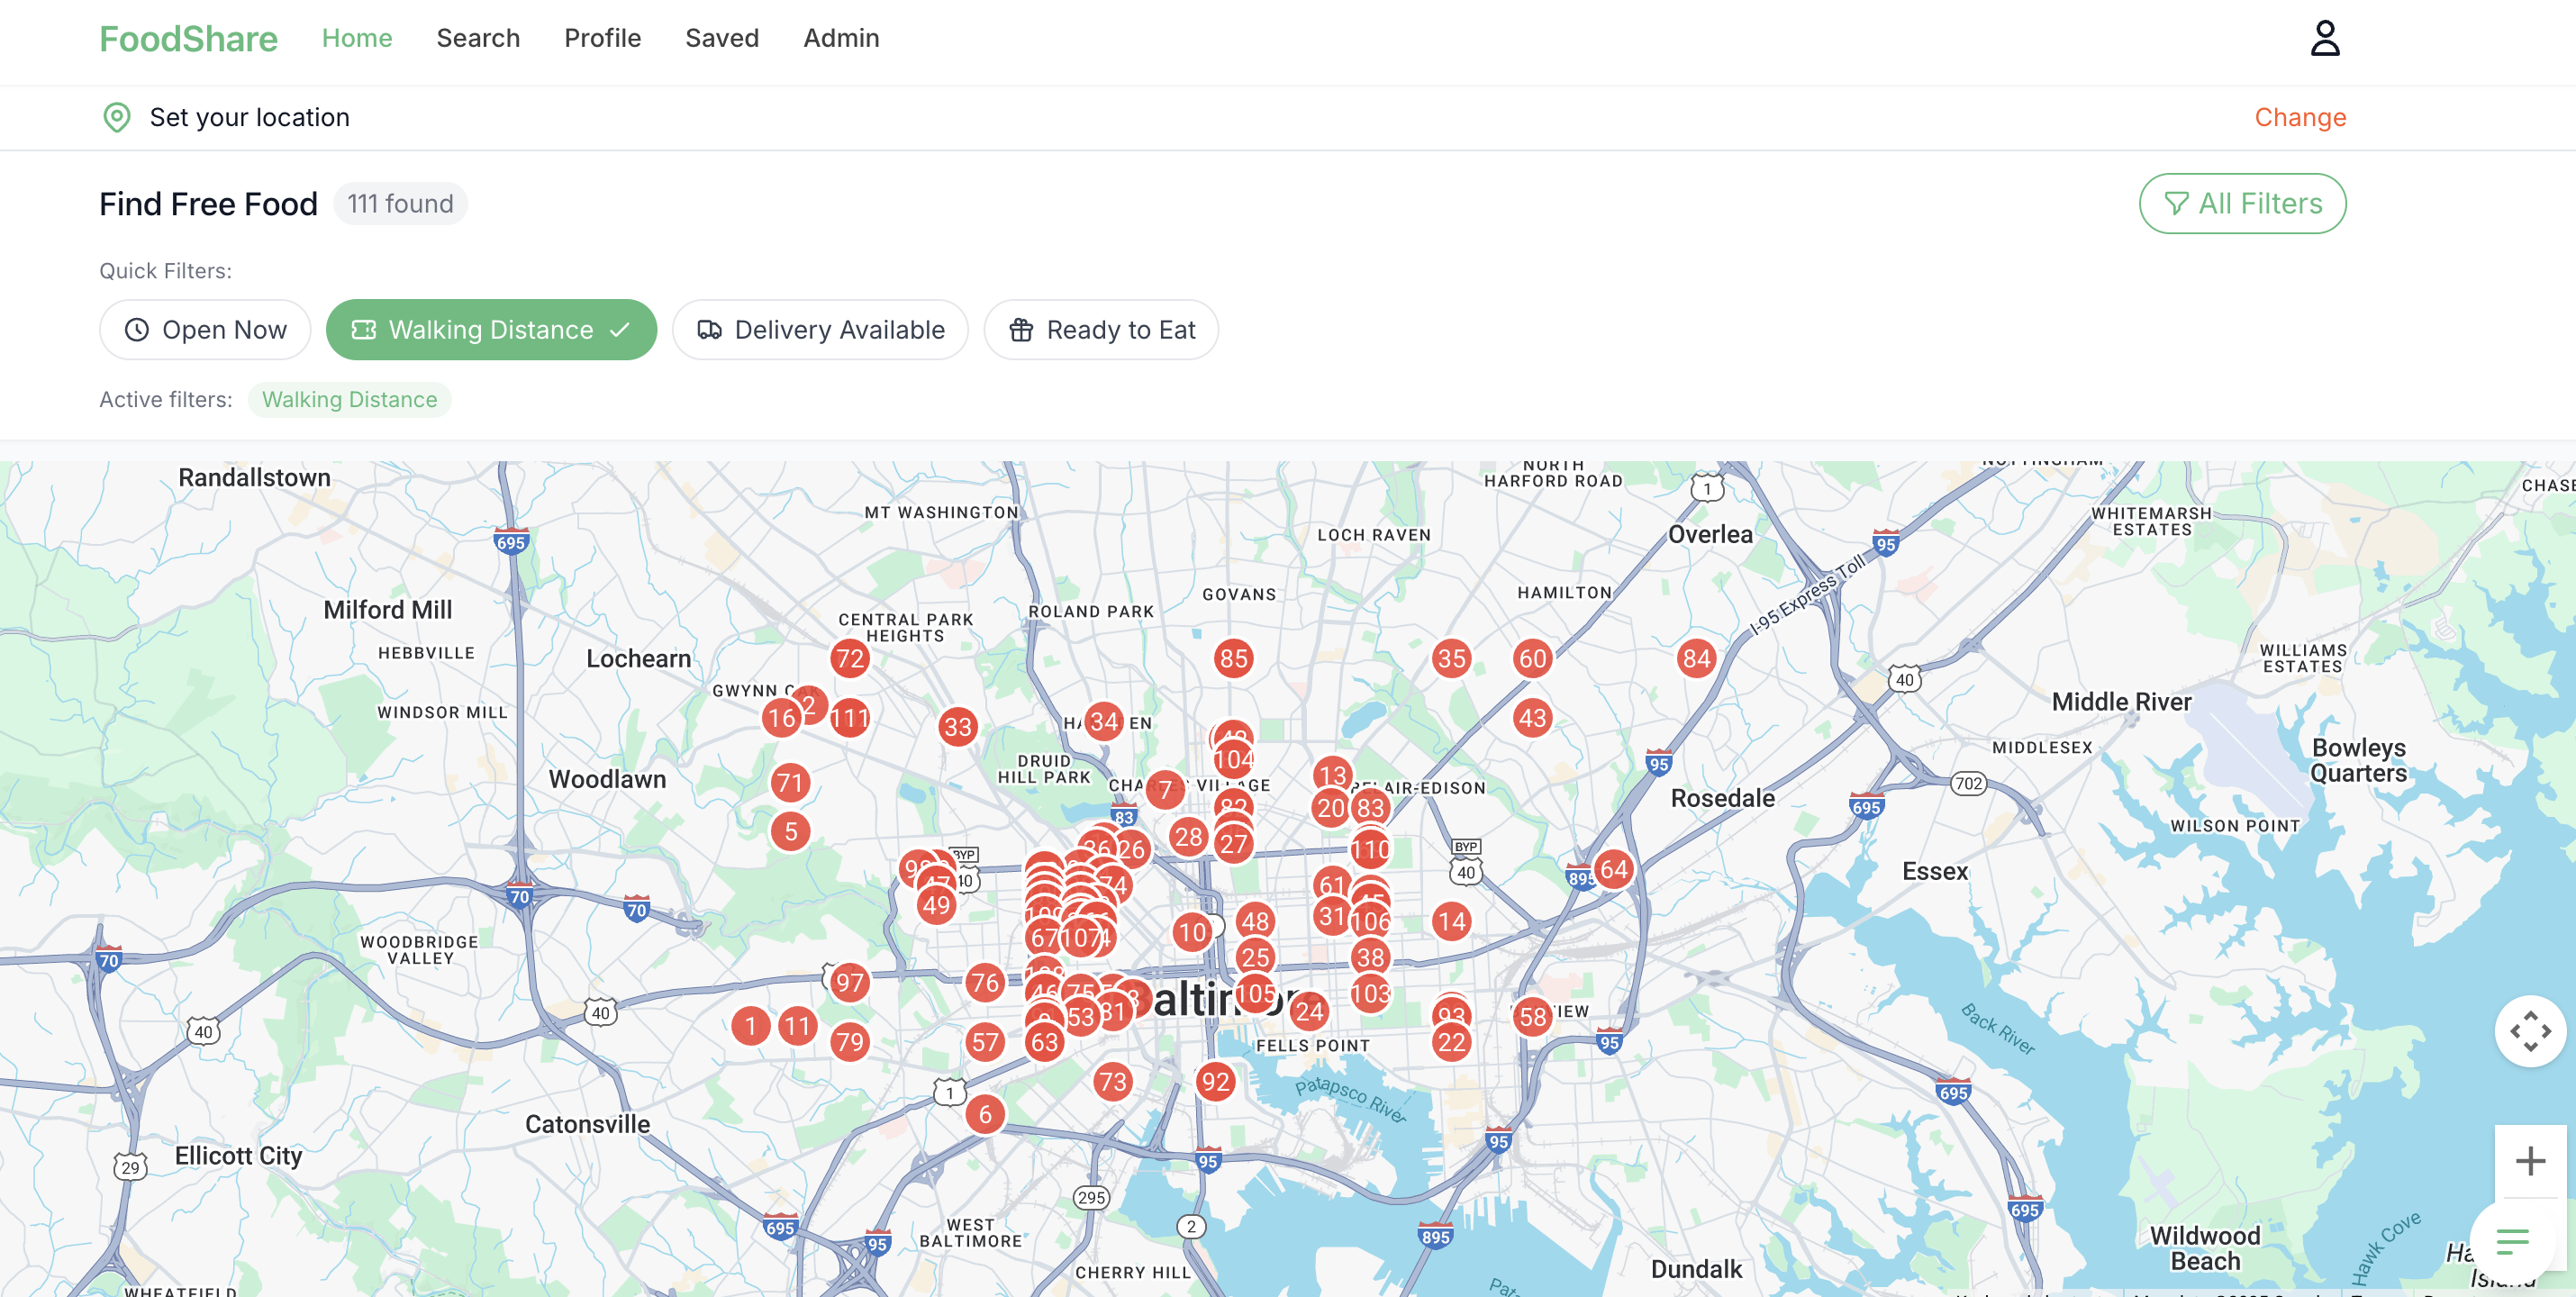The height and width of the screenshot is (1297, 2576).
Task: Toggle the Ready to Eat filter
Action: [1101, 330]
